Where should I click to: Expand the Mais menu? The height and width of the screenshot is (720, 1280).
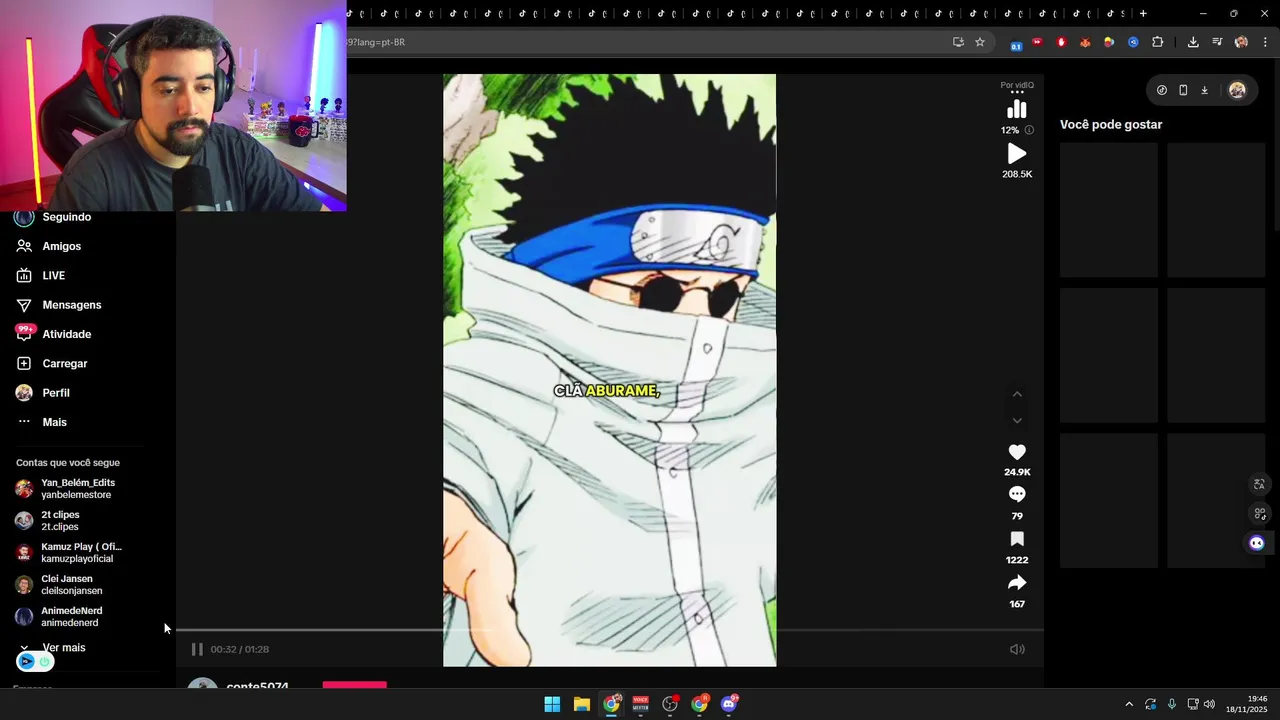pos(54,422)
